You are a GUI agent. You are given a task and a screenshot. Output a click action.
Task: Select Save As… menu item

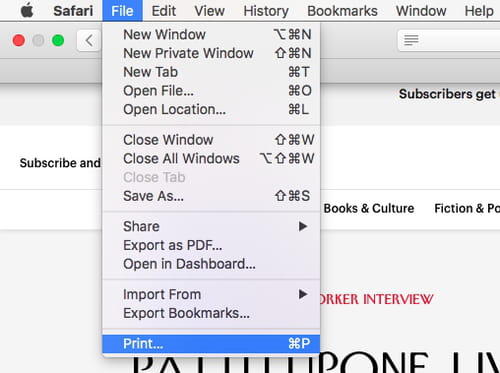(211, 196)
